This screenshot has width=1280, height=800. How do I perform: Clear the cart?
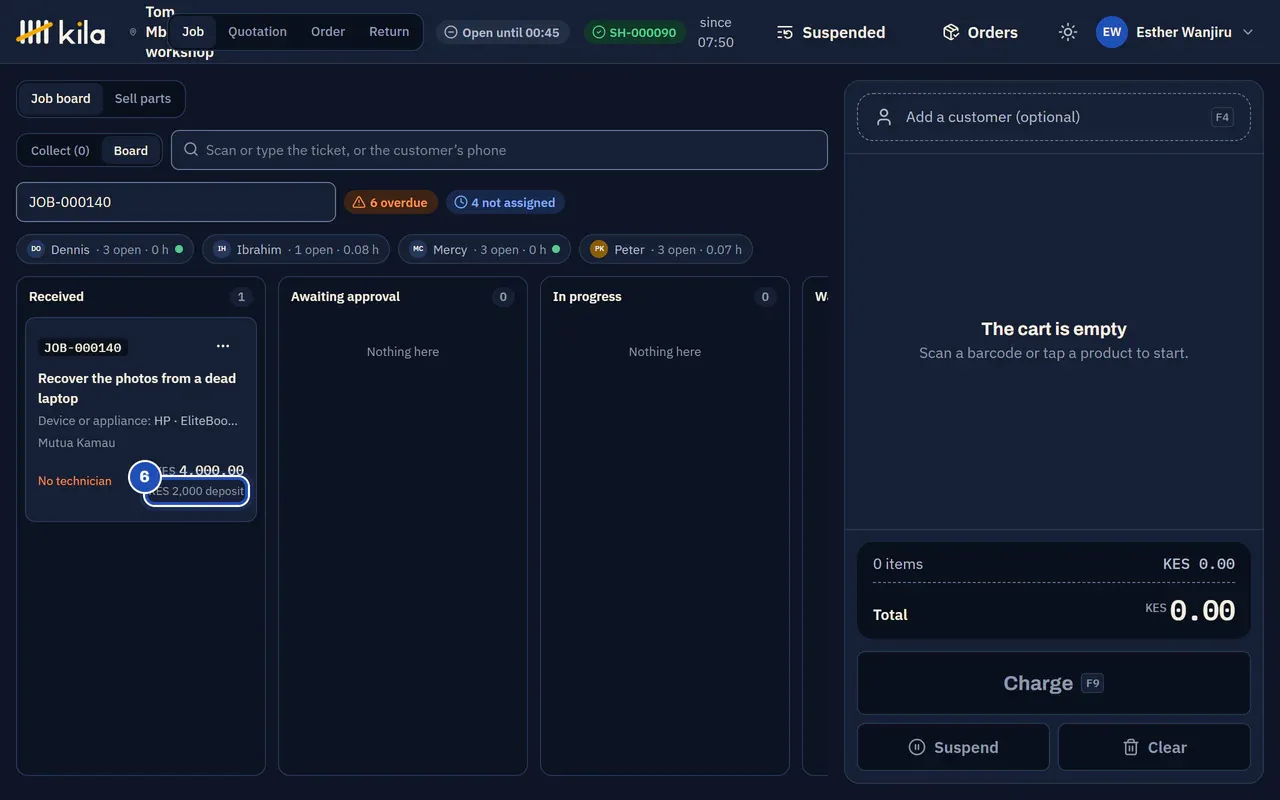pyautogui.click(x=1154, y=747)
